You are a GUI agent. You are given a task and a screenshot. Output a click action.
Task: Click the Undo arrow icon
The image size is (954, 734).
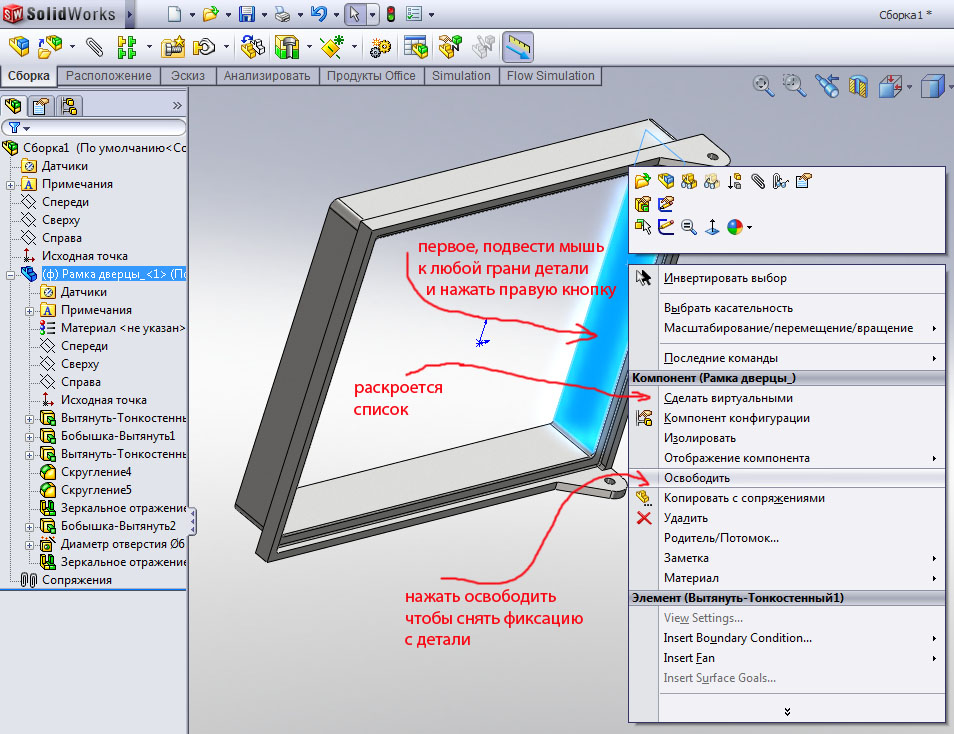[x=318, y=14]
